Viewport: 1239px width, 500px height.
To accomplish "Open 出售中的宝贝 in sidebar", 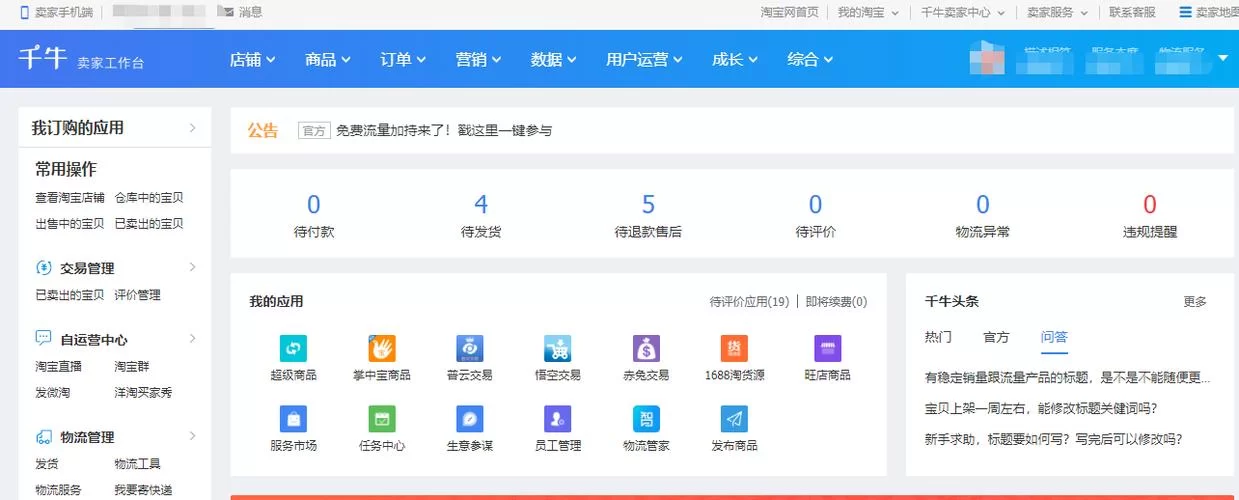I will (70, 223).
